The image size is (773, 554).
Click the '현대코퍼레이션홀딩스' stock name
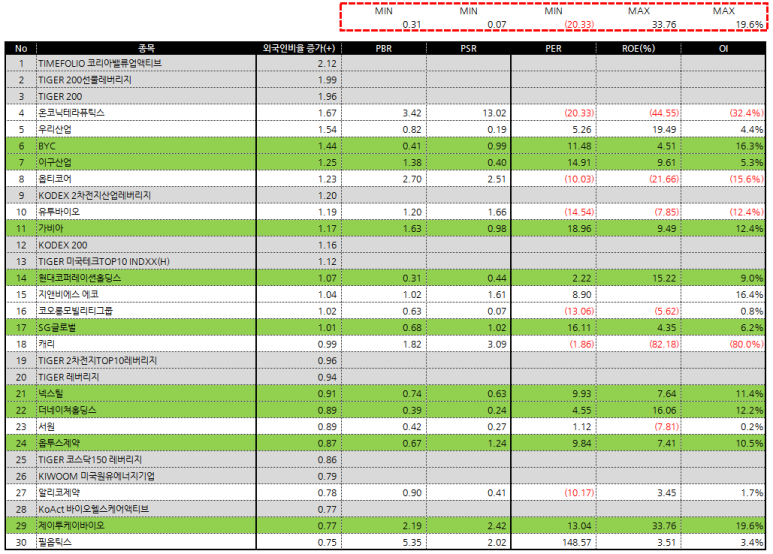coord(80,278)
